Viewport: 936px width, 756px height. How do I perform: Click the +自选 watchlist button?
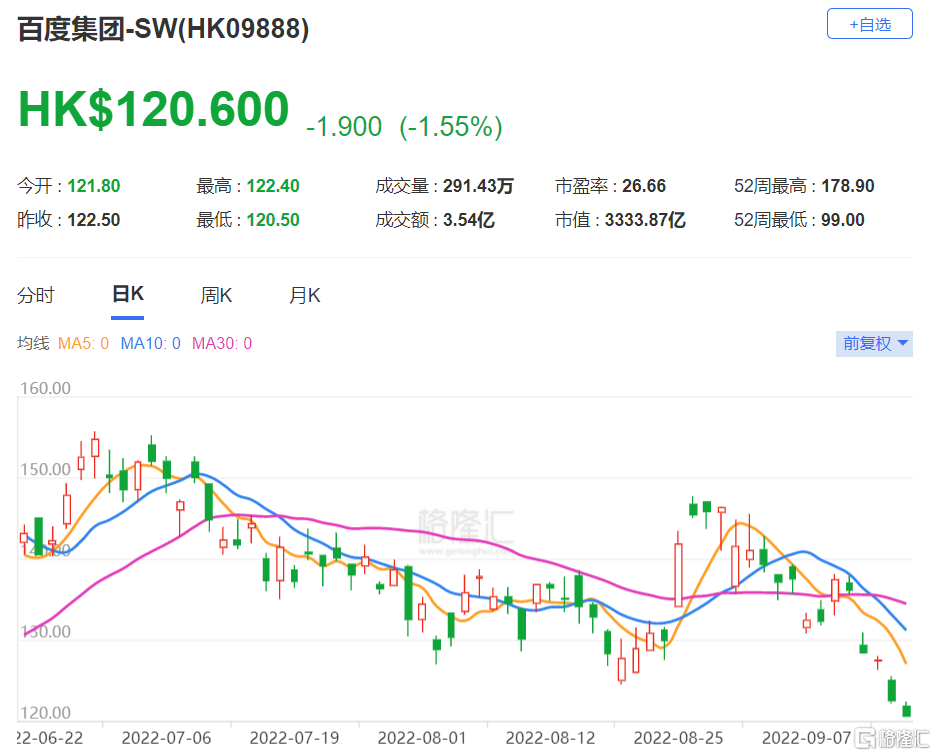[869, 23]
